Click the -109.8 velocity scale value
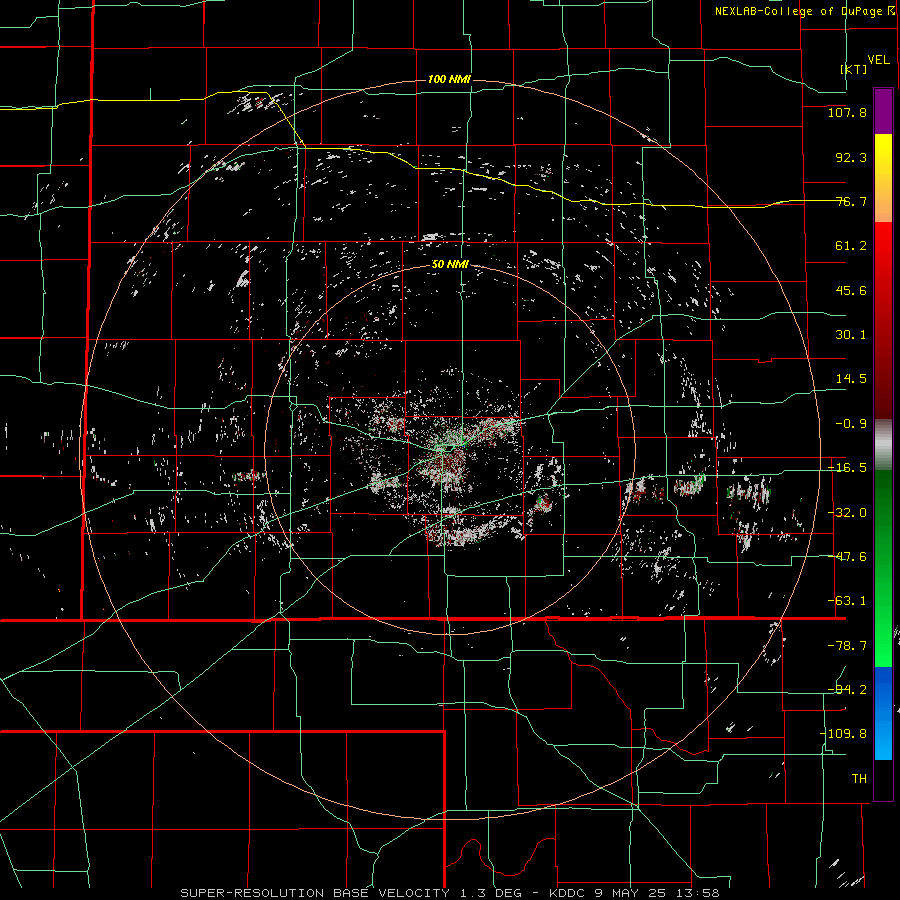Image resolution: width=900 pixels, height=900 pixels. 843,734
